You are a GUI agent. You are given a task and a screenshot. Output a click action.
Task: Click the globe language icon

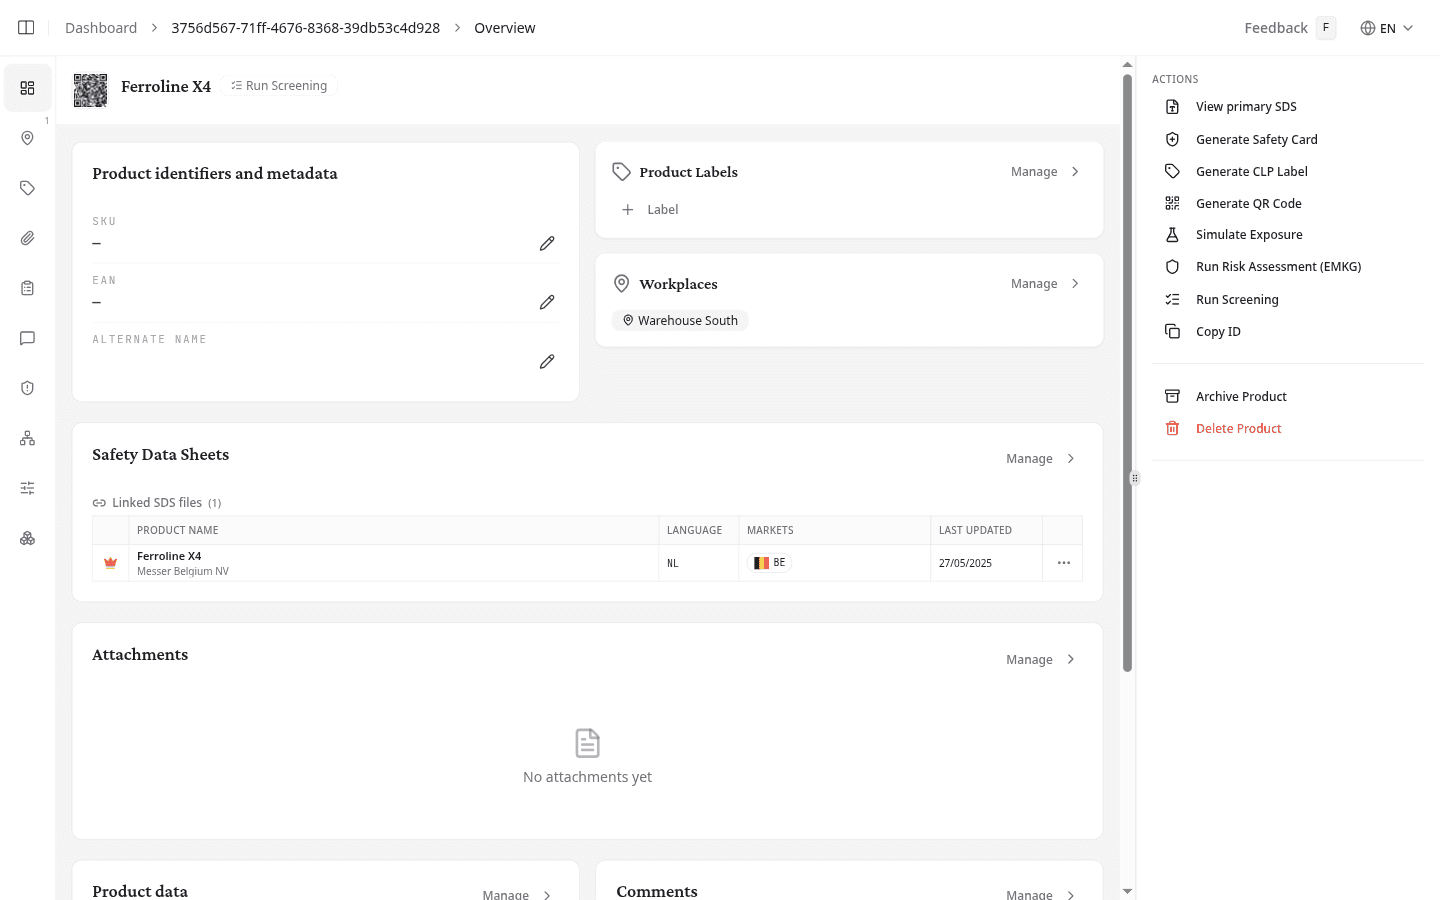[1368, 28]
